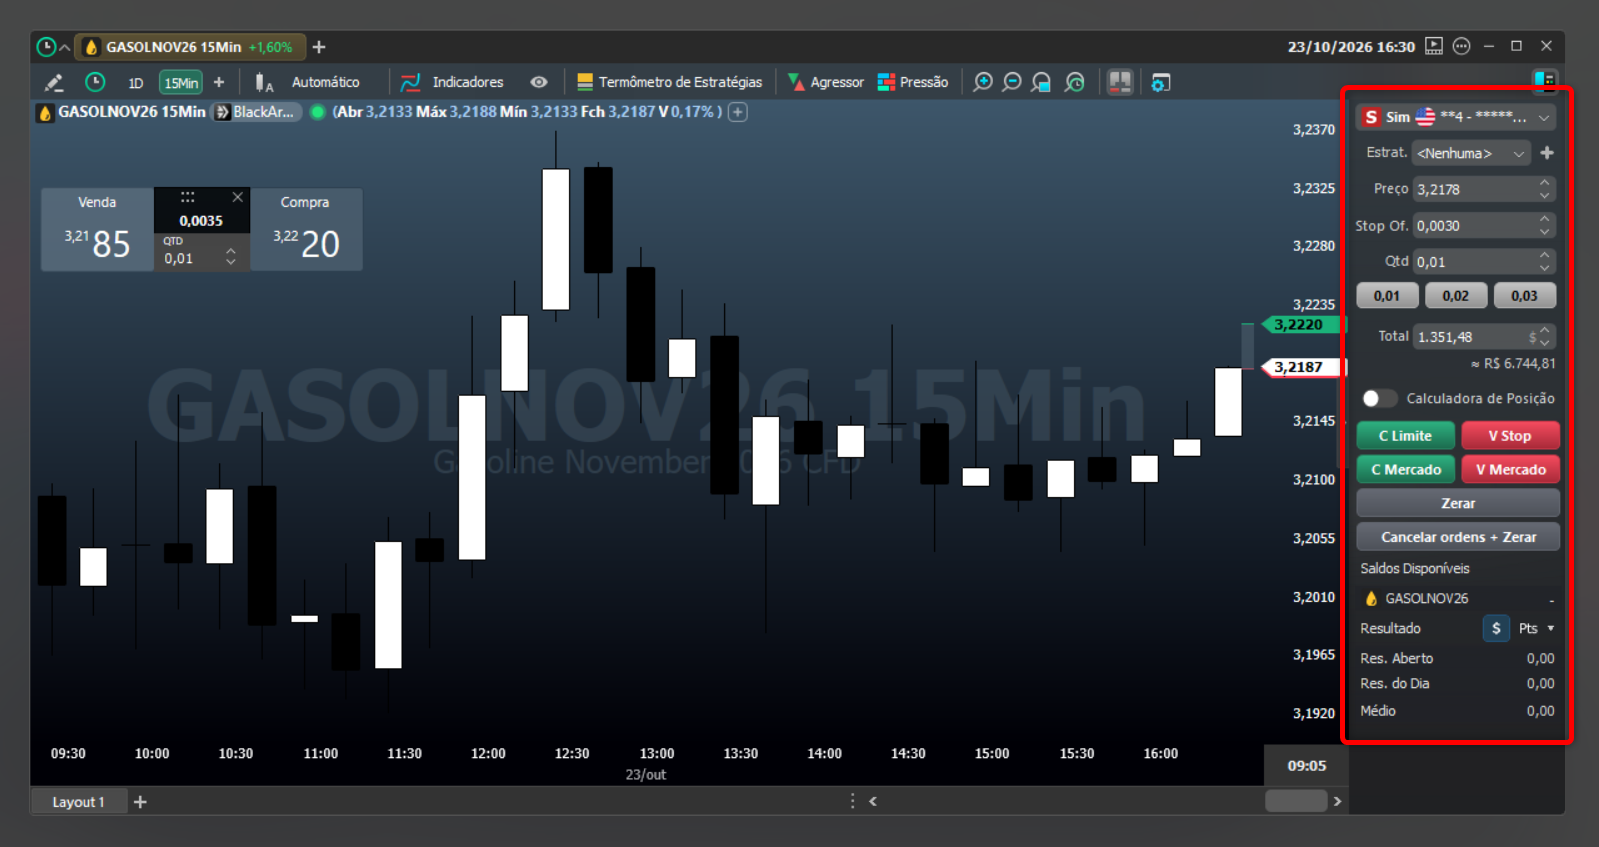The width and height of the screenshot is (1599, 847).
Task: Select the 15Min timeframe
Action: coord(181,83)
